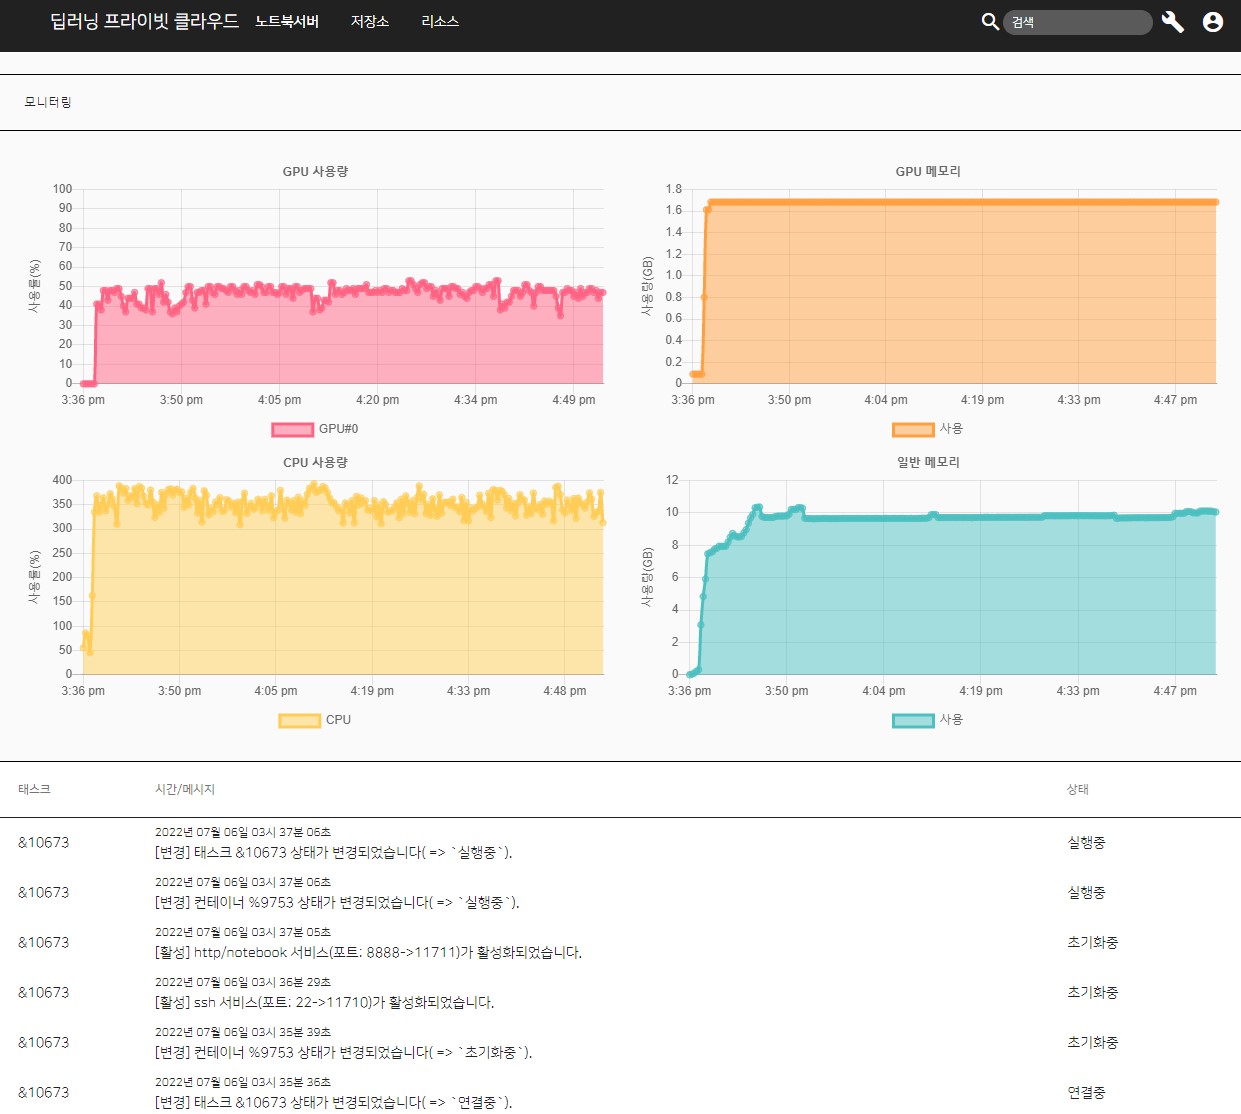
Task: Click the ssh service port 11710 message
Action: [325, 1003]
